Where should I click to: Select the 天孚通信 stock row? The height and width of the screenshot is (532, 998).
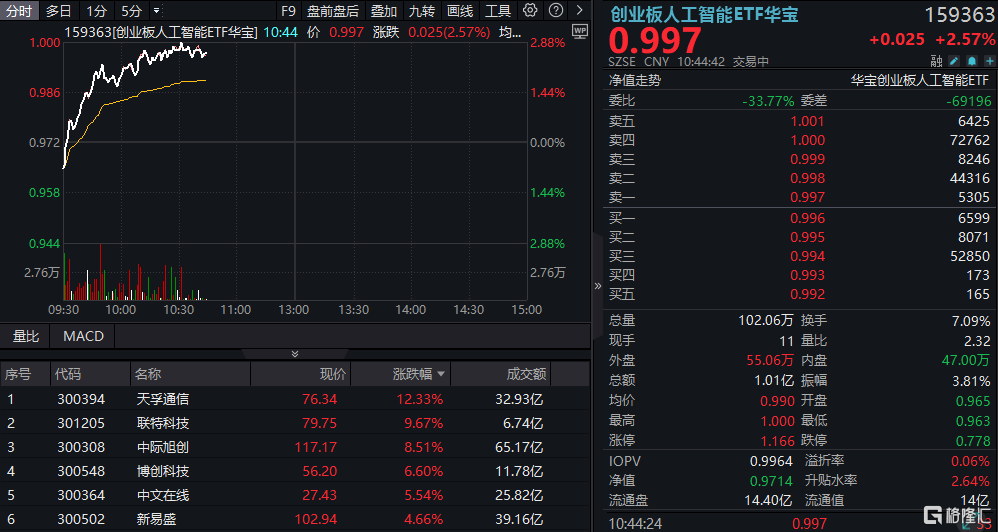click(295, 400)
